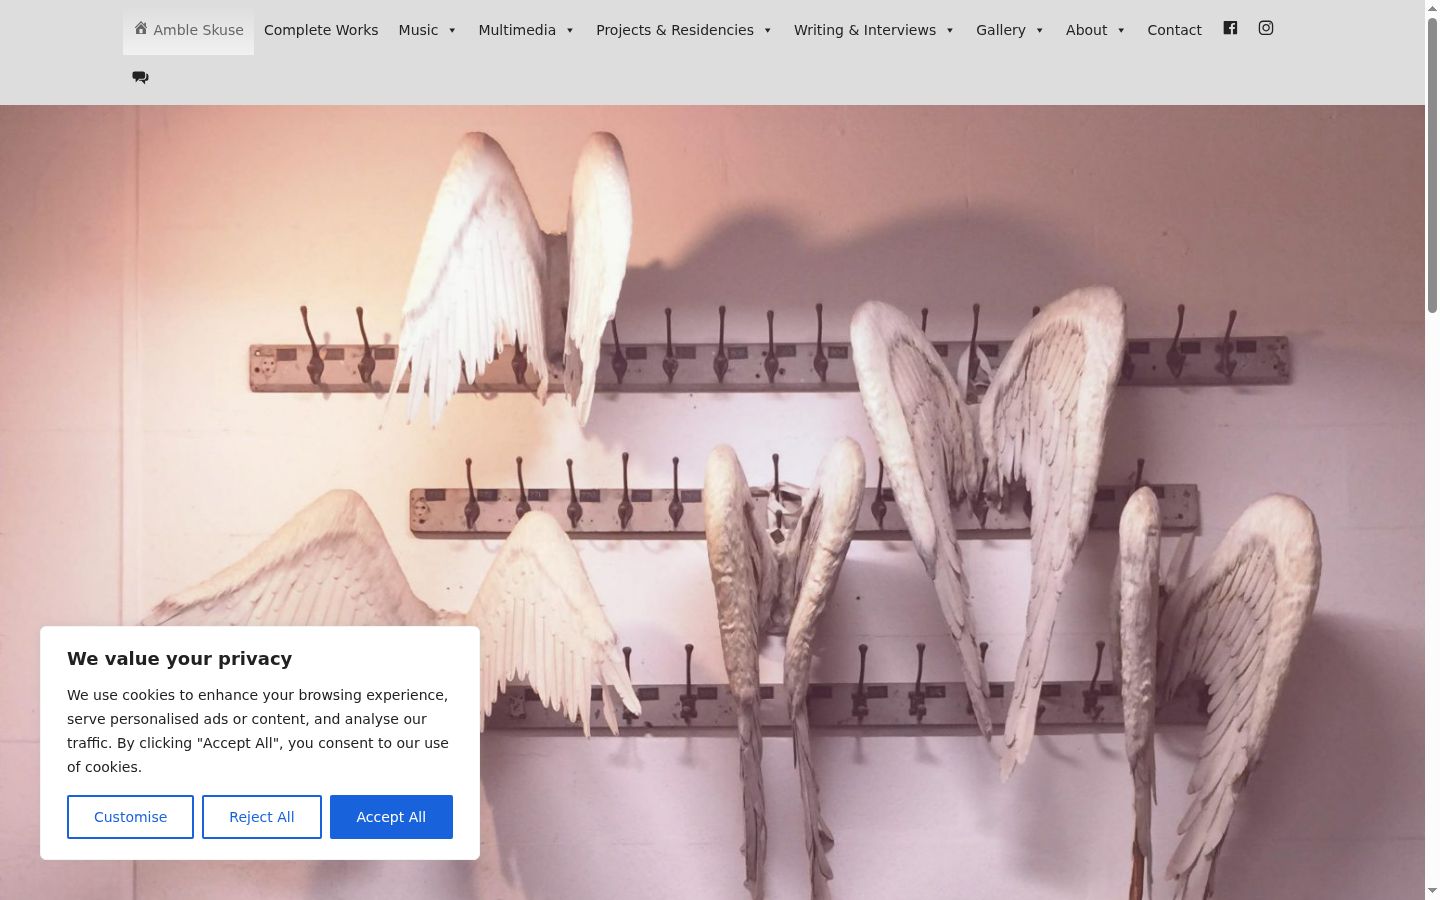Open the Music menu item

point(418,30)
